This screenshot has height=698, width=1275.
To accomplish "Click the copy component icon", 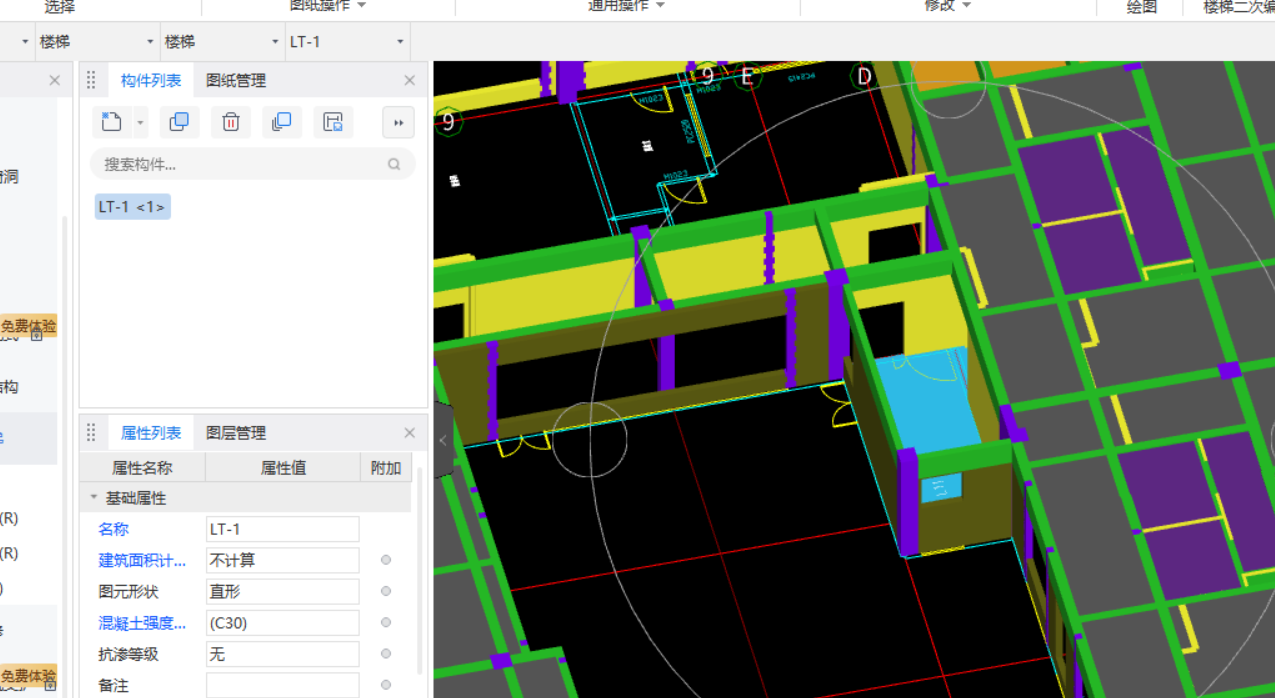I will pos(179,122).
